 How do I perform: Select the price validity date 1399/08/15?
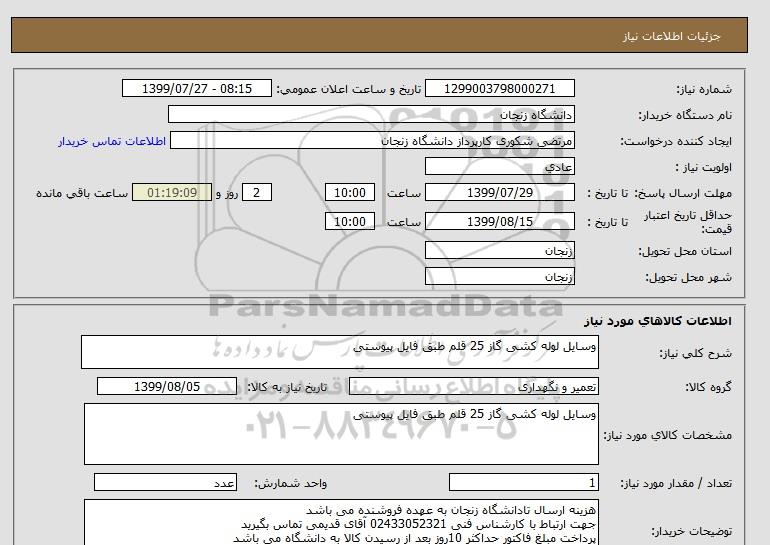click(499, 221)
